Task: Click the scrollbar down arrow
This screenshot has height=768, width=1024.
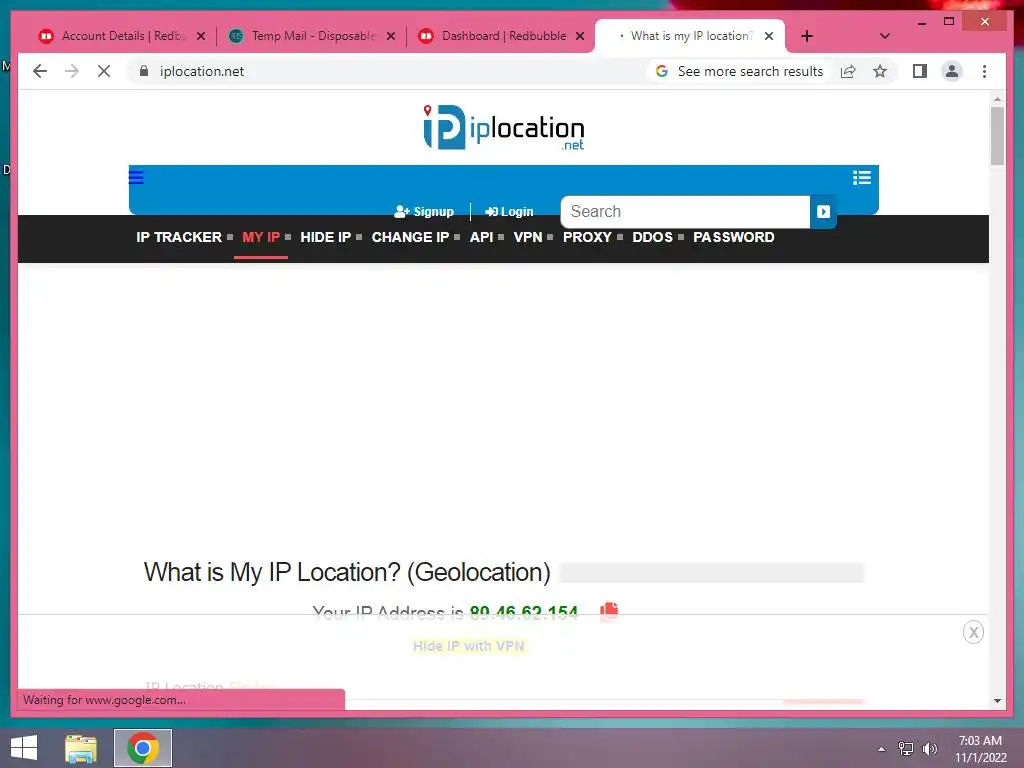Action: tap(997, 701)
